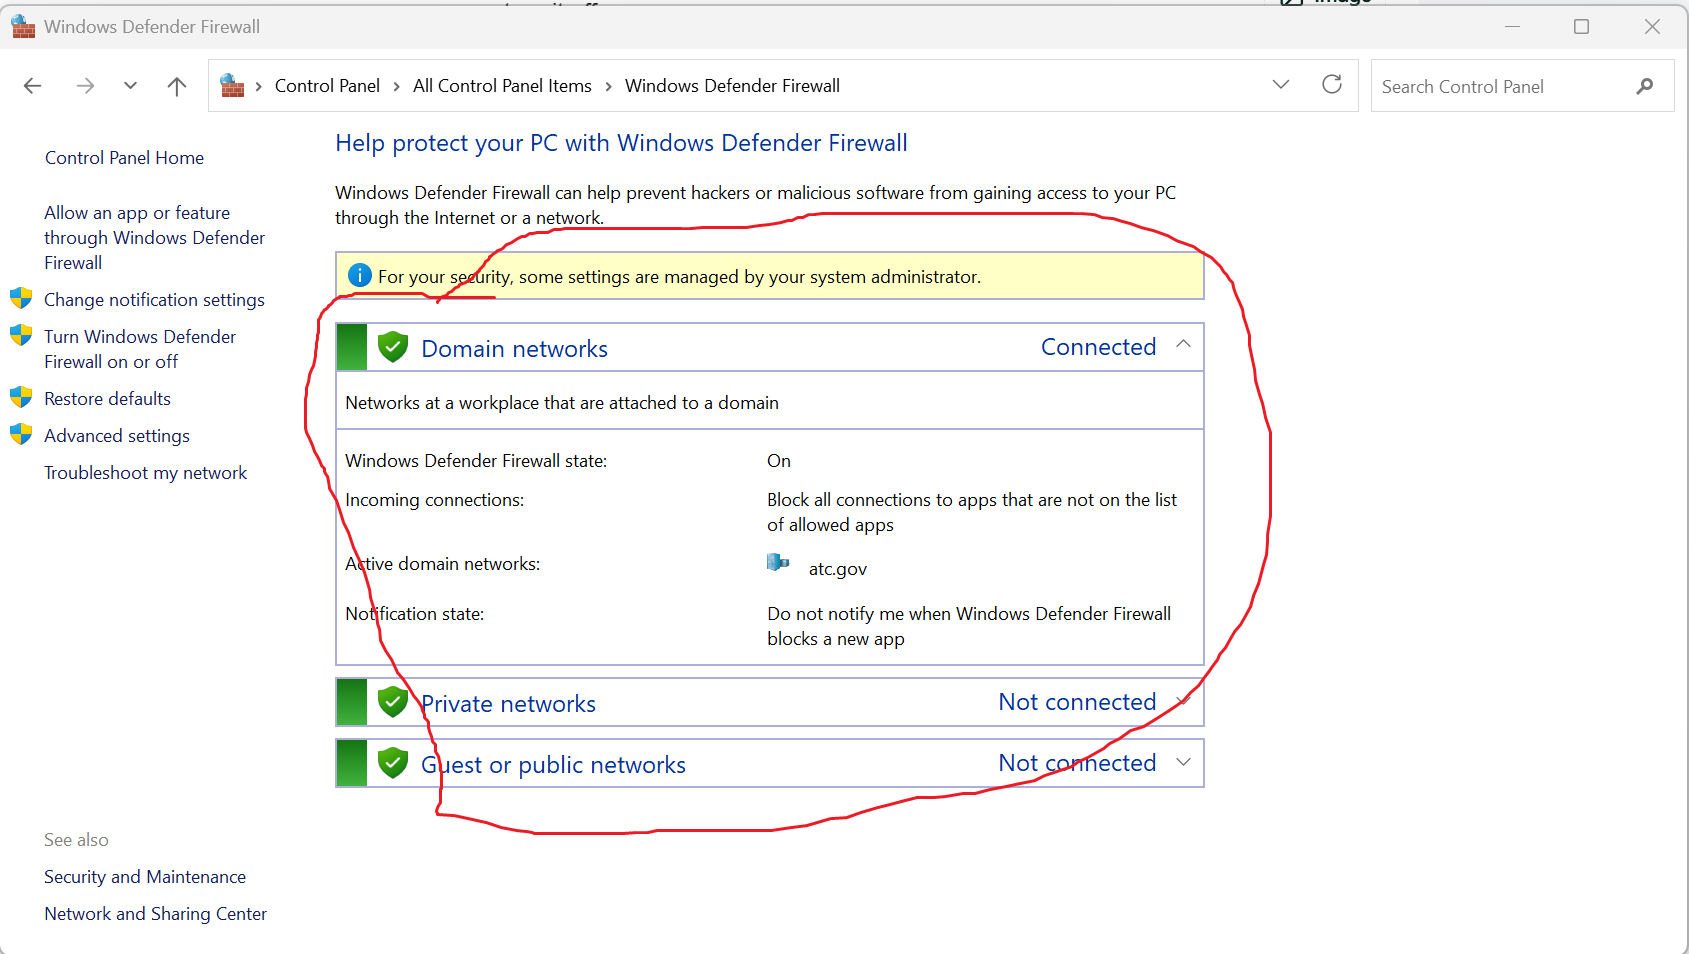This screenshot has width=1689, height=954.
Task: Open Network and Sharing Center link
Action: (x=155, y=914)
